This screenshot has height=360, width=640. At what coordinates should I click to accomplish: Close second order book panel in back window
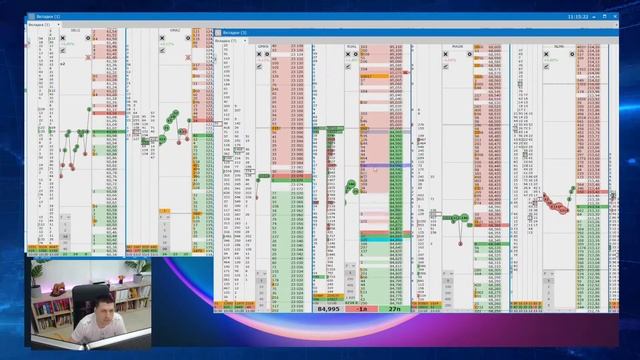point(162,38)
